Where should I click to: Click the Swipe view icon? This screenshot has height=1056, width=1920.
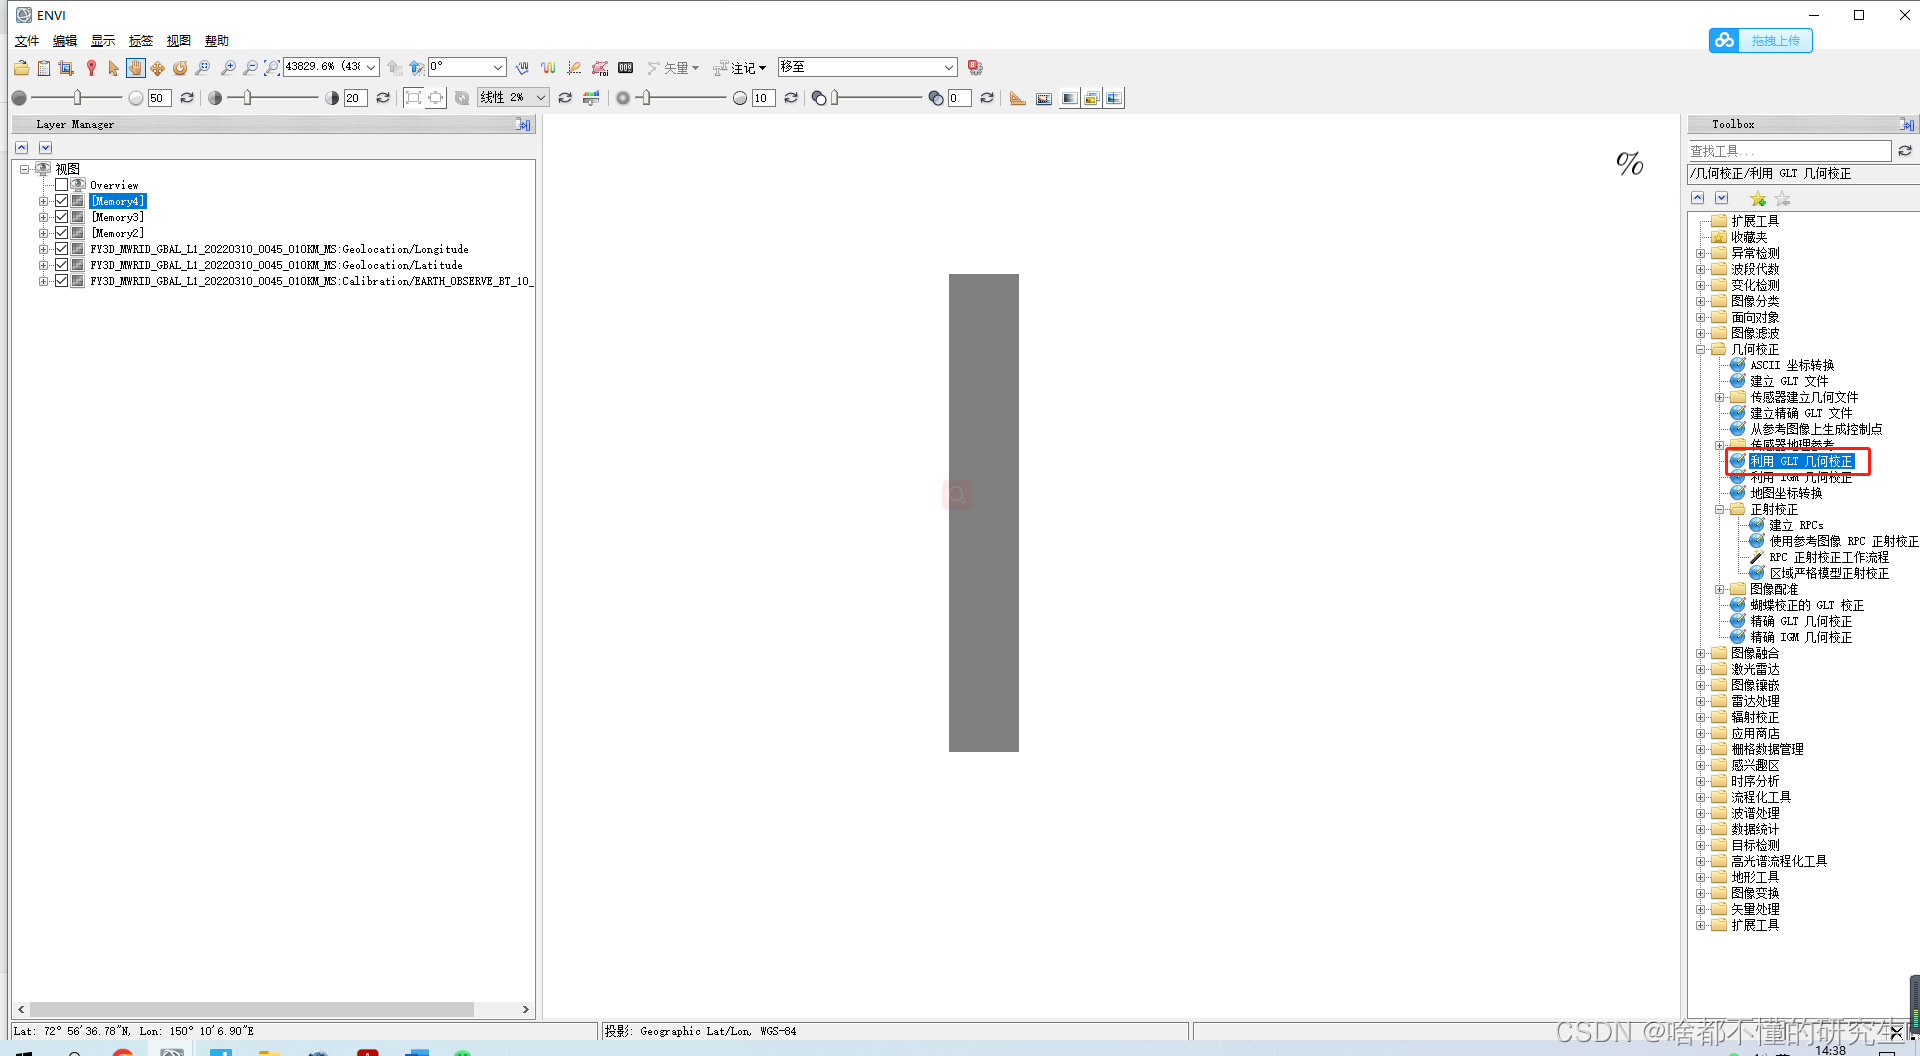point(1114,98)
